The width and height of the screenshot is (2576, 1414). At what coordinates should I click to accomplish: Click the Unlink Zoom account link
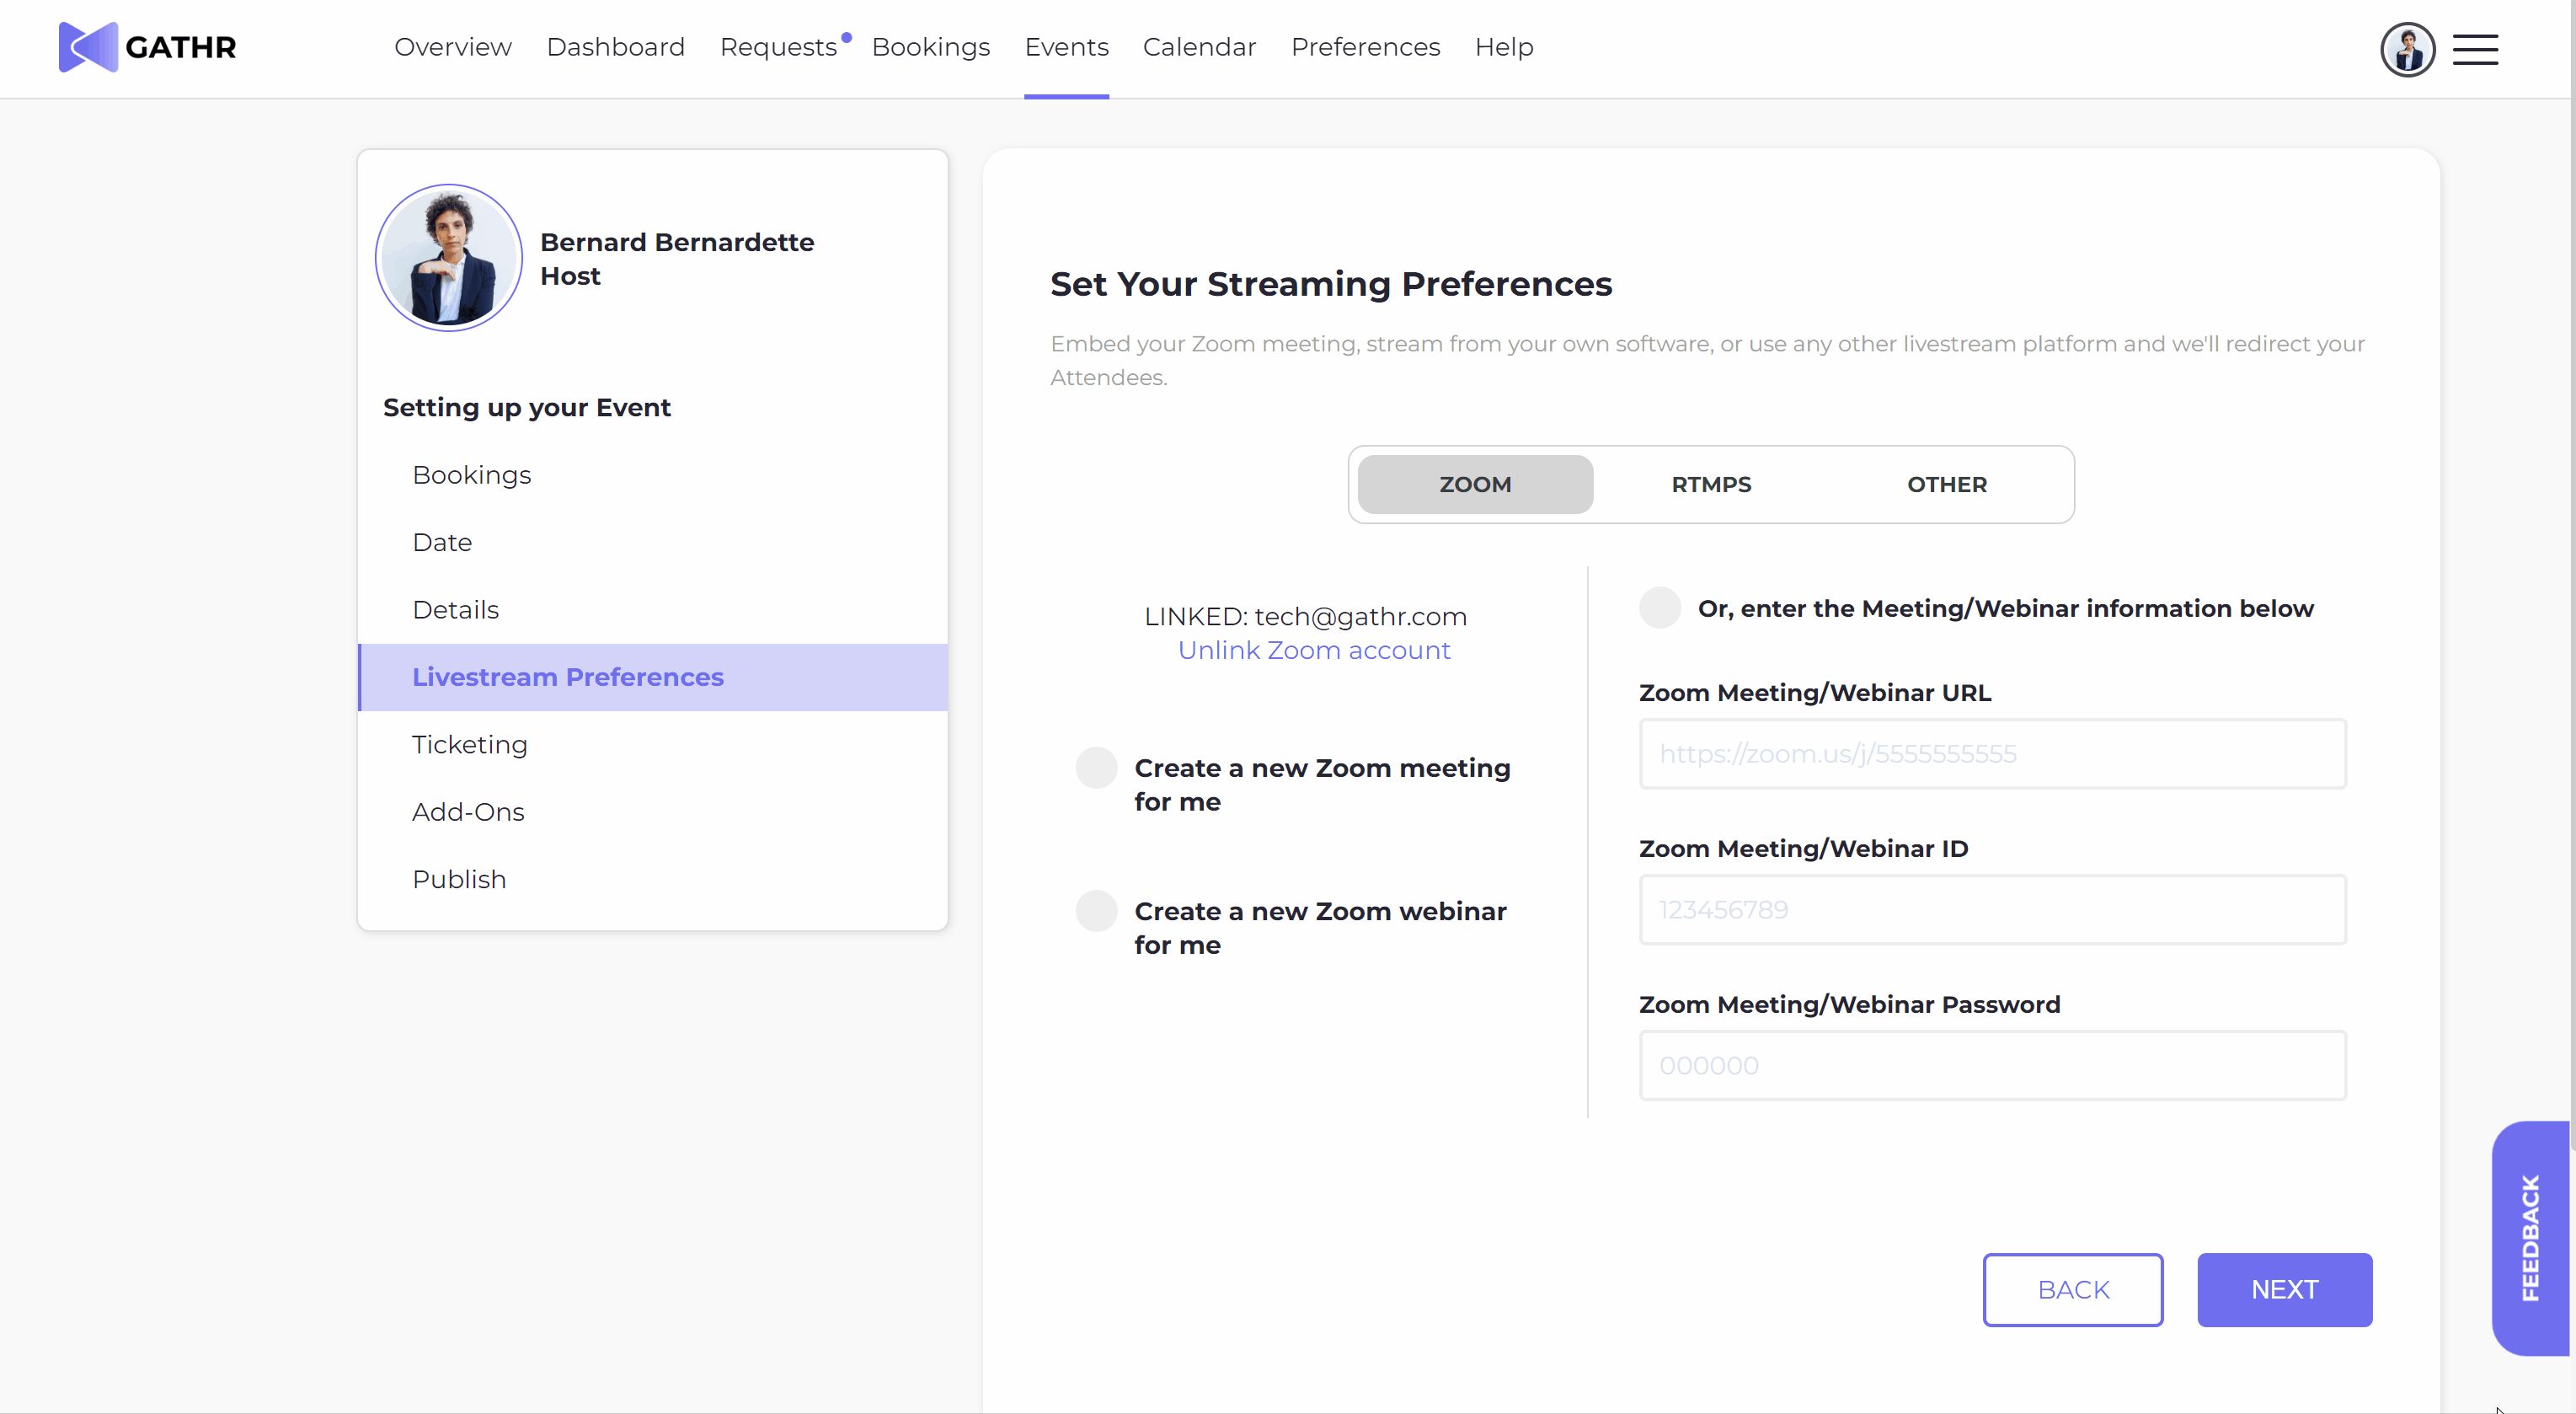tap(1314, 650)
